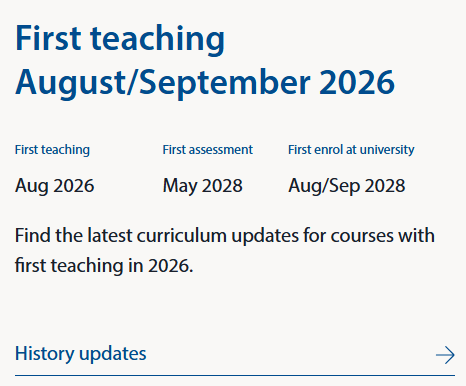
Task: Click the right arrow icon beside History updates
Action: [x=445, y=355]
